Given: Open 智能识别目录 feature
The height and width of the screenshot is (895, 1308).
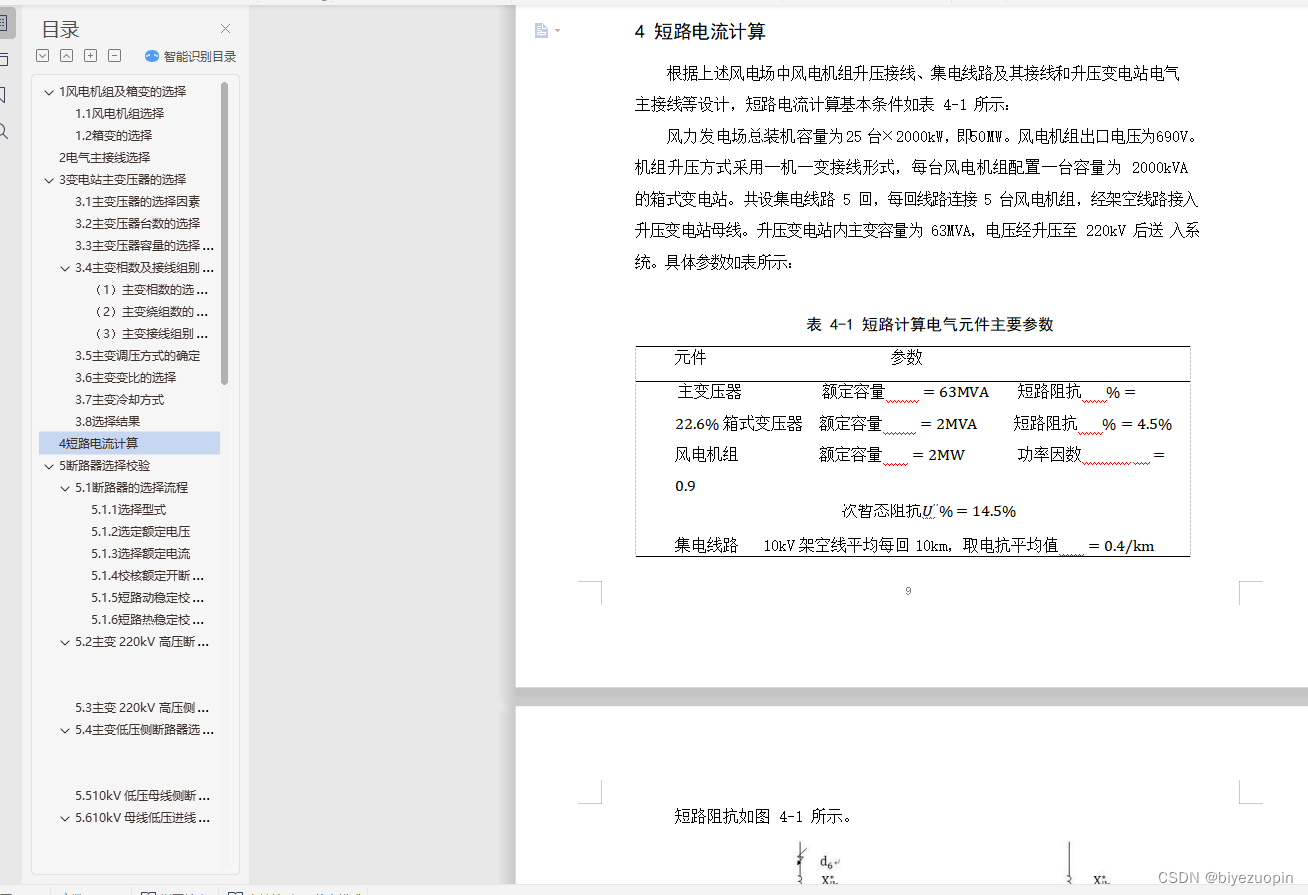Looking at the screenshot, I should [200, 57].
